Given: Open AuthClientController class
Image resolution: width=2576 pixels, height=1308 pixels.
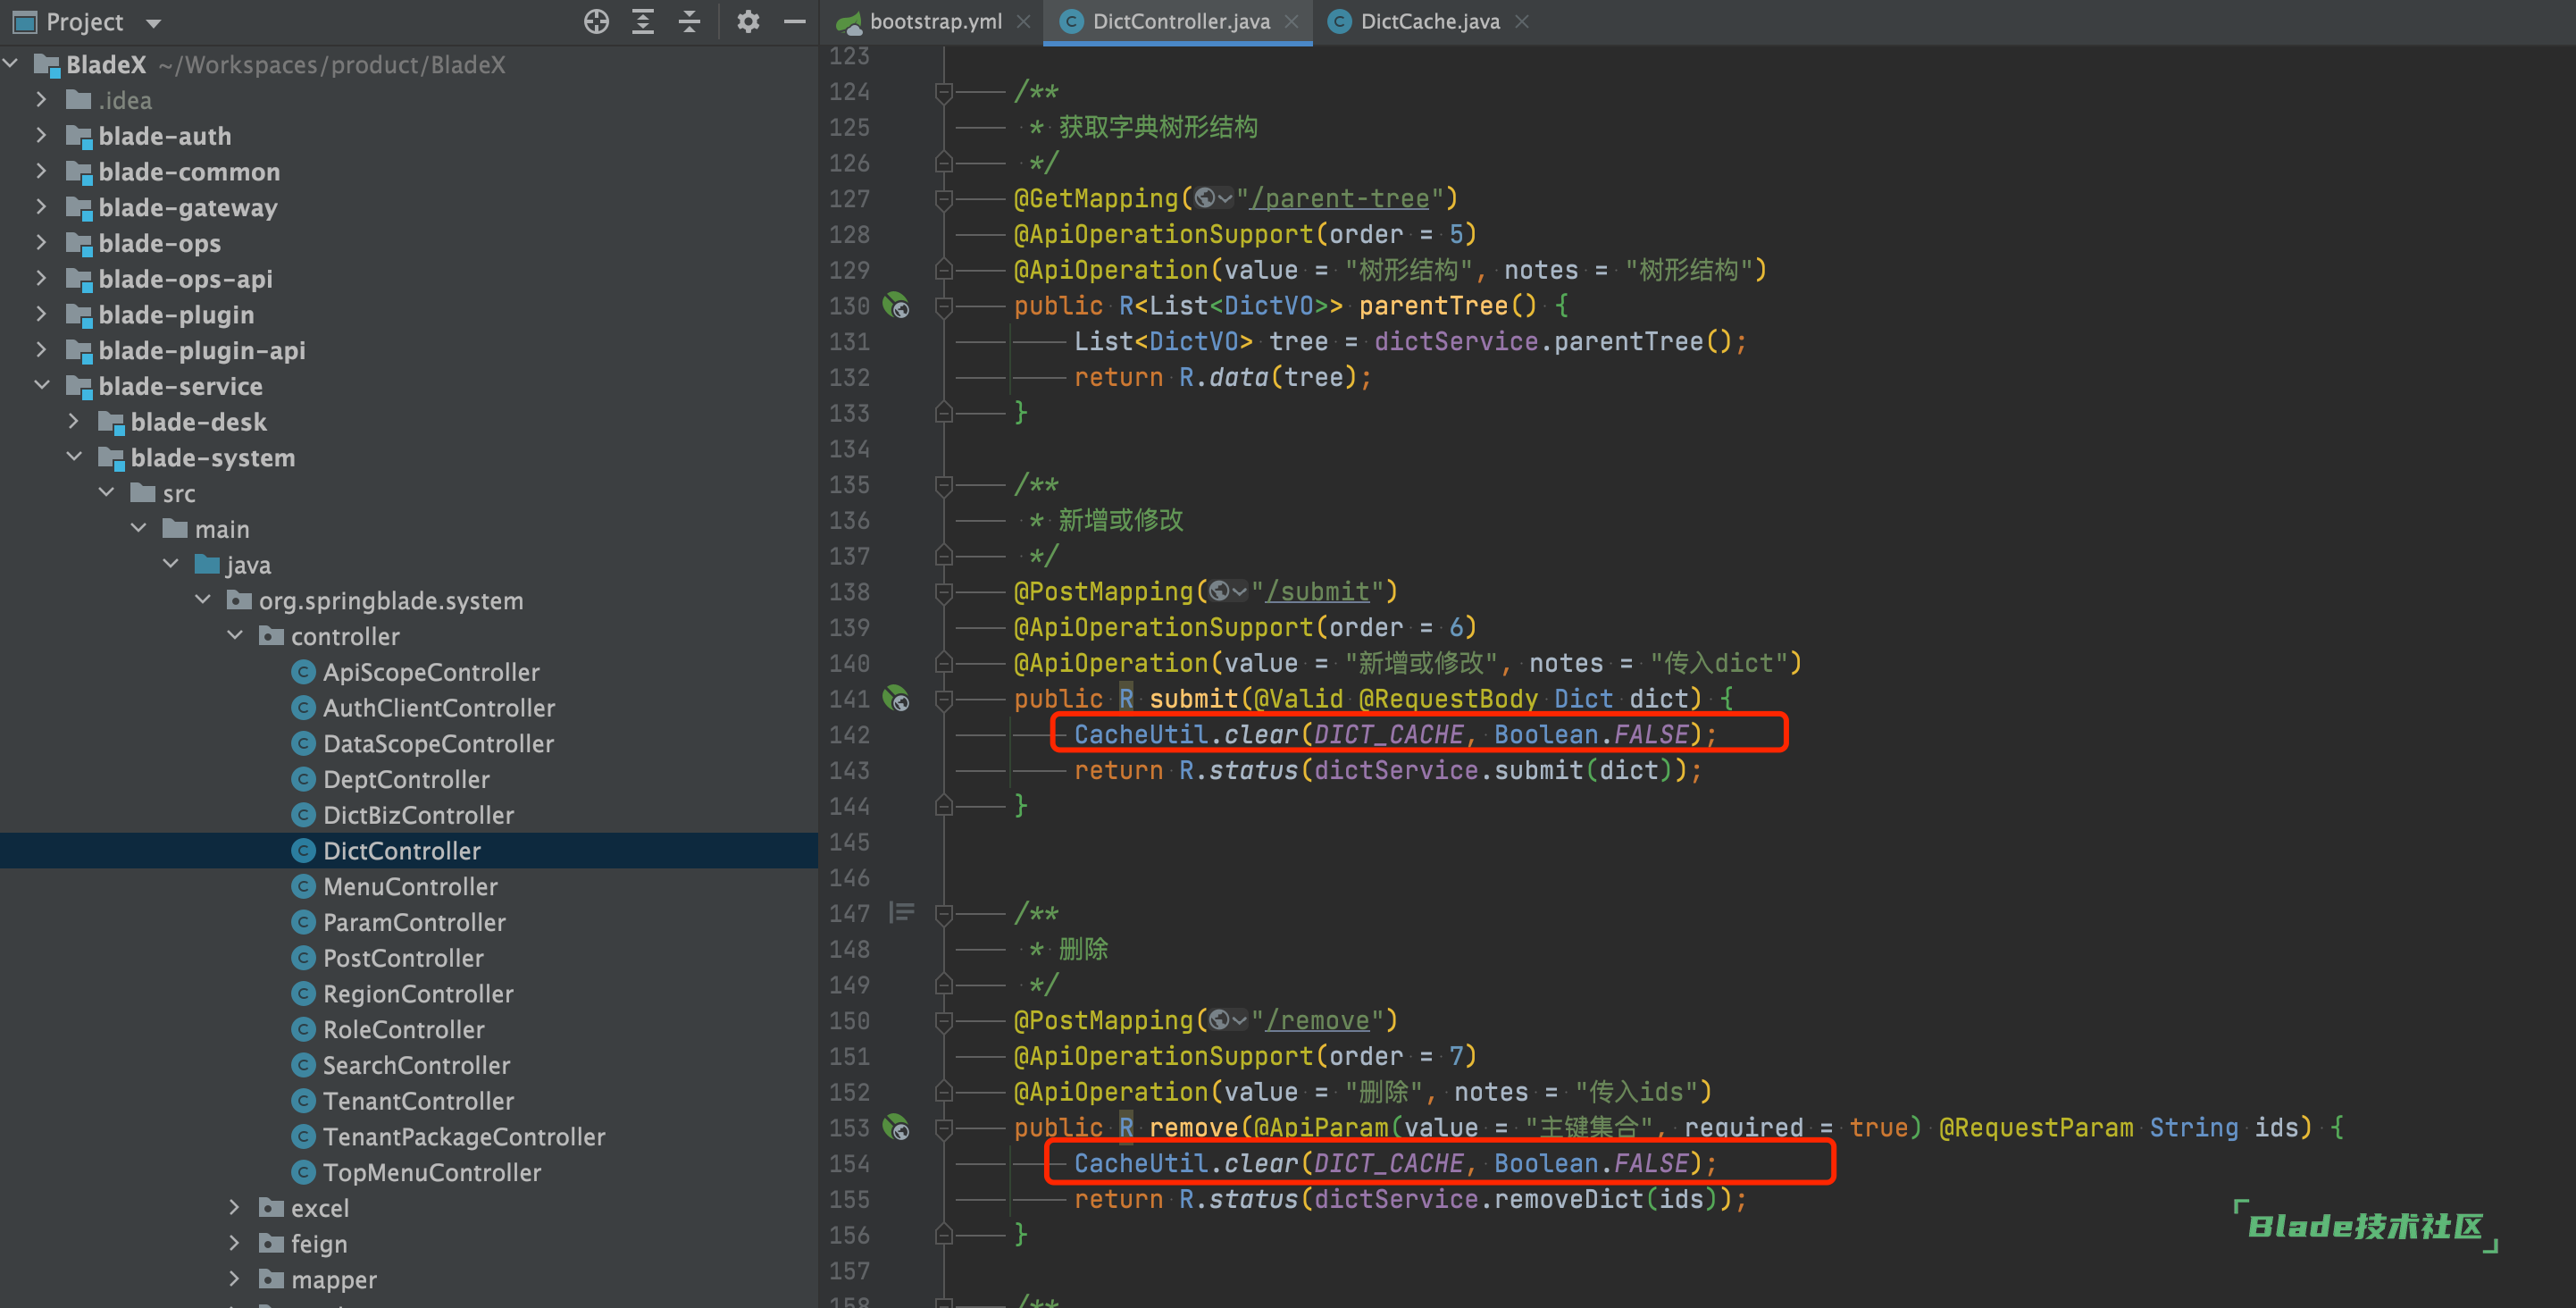Looking at the screenshot, I should click(x=439, y=707).
